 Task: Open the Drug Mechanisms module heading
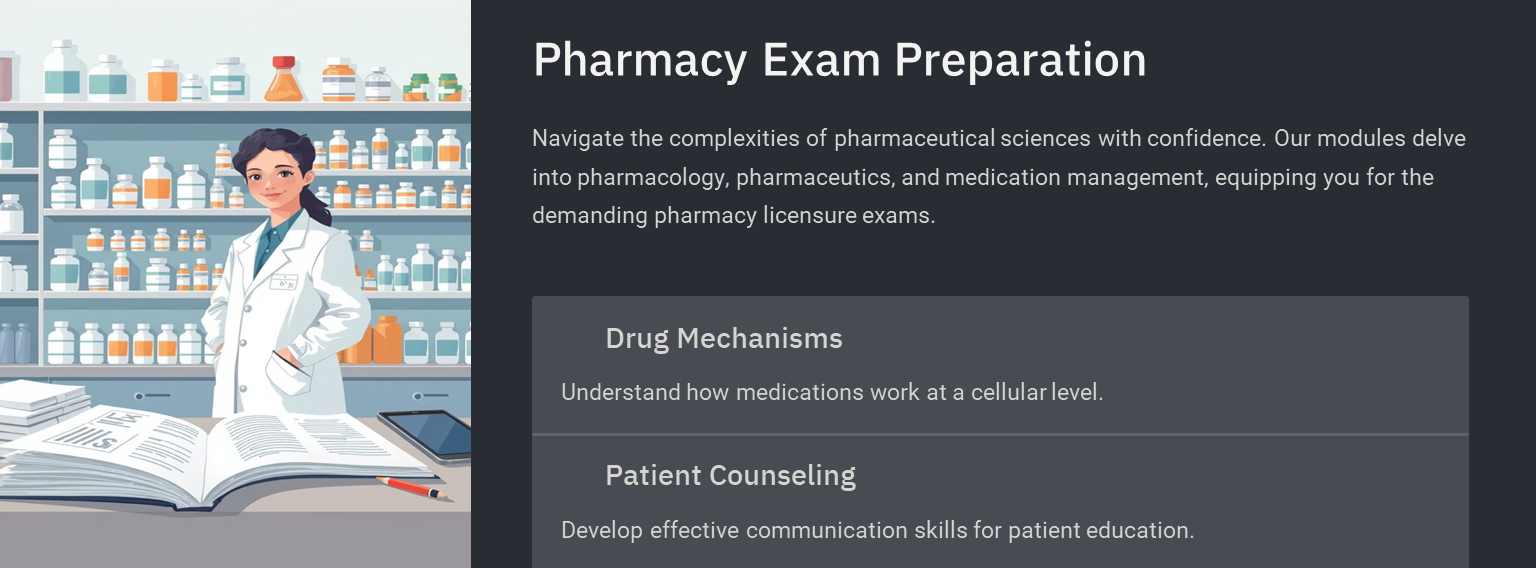point(724,339)
